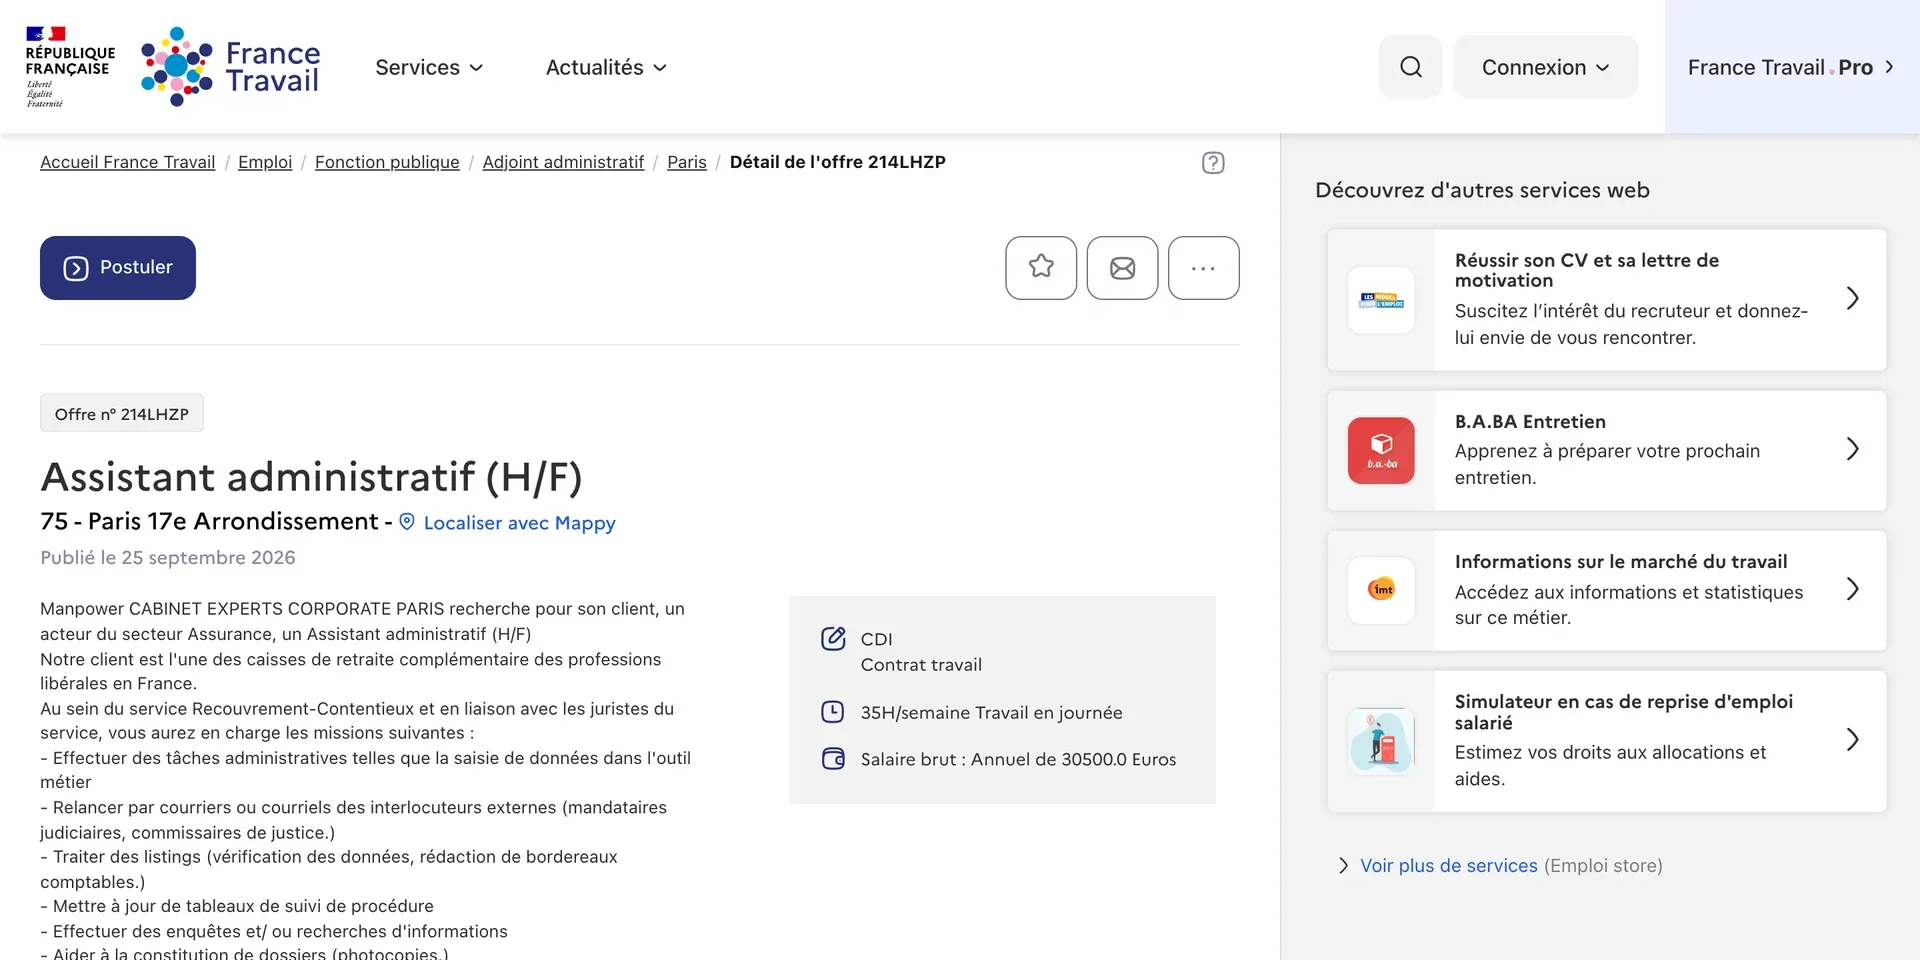The width and height of the screenshot is (1920, 960).
Task: Go to Accueil France Travail breadcrumb
Action: (x=127, y=162)
